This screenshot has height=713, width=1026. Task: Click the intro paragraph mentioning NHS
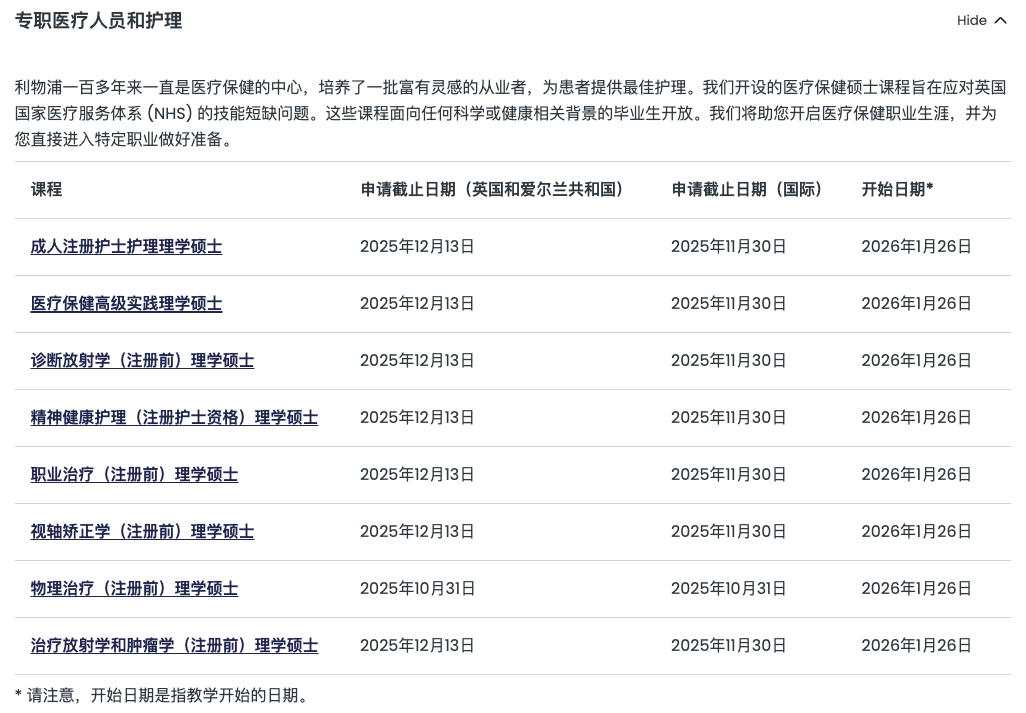pos(510,113)
